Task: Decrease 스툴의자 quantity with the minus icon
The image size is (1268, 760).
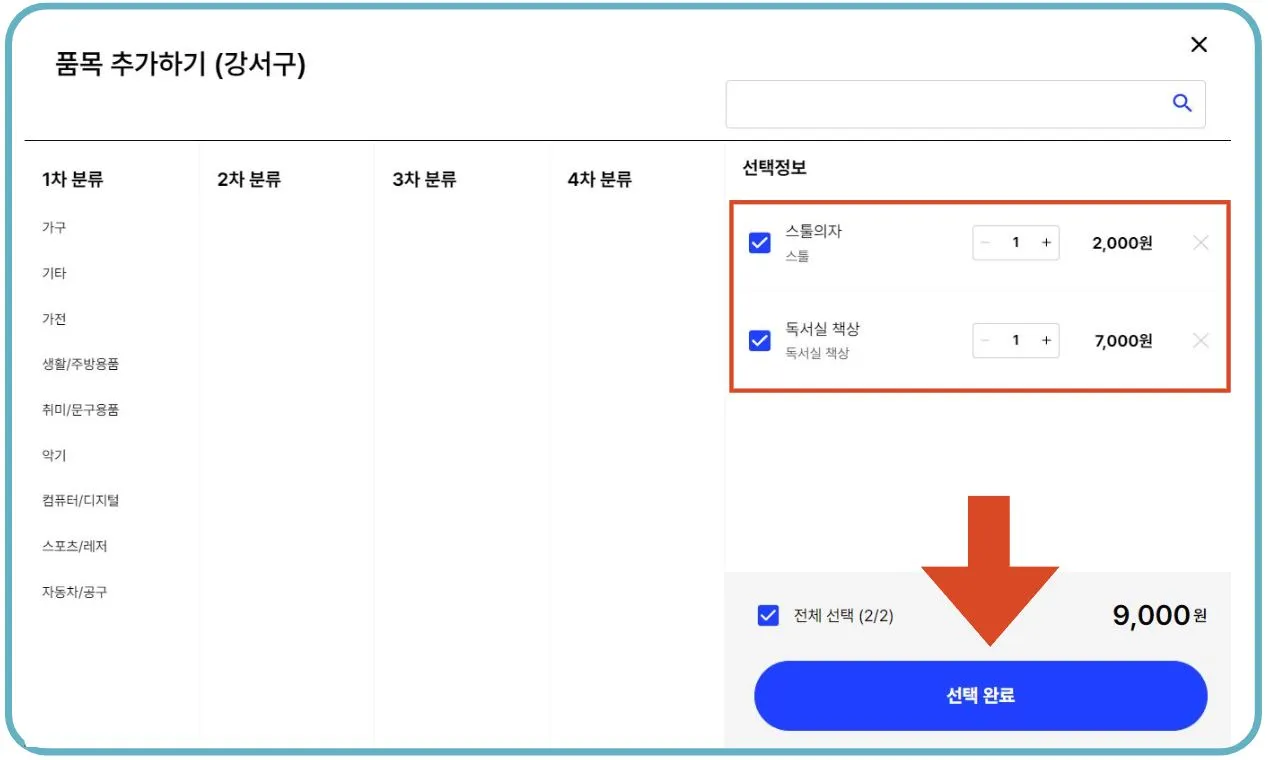Action: (x=986, y=242)
